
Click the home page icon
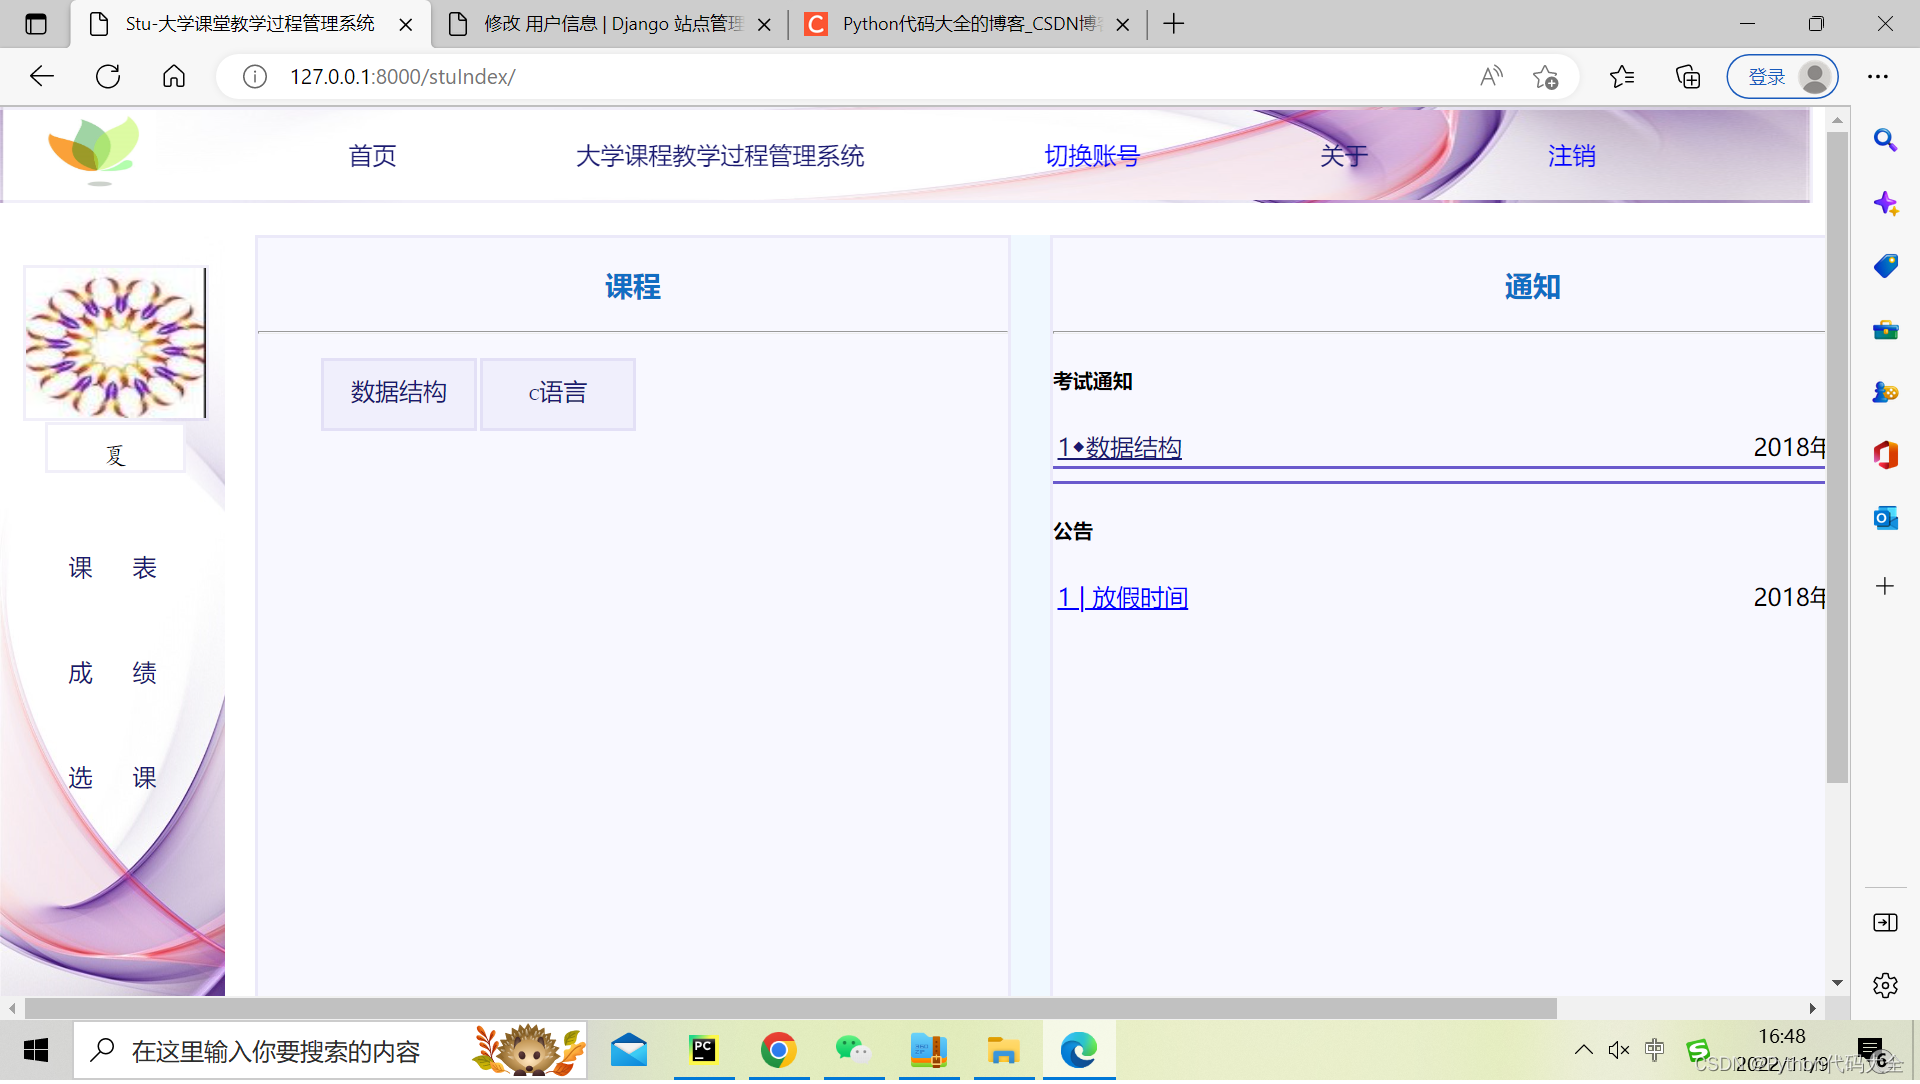coord(174,77)
